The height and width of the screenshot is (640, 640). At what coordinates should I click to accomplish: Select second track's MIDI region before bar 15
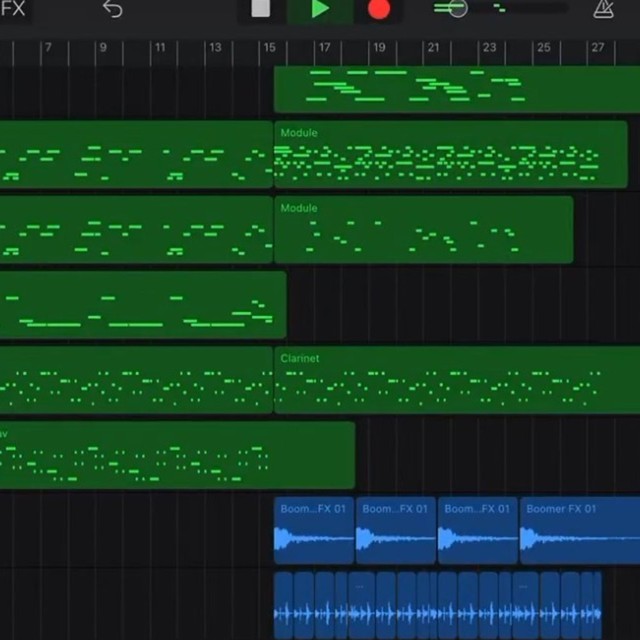(x=136, y=154)
